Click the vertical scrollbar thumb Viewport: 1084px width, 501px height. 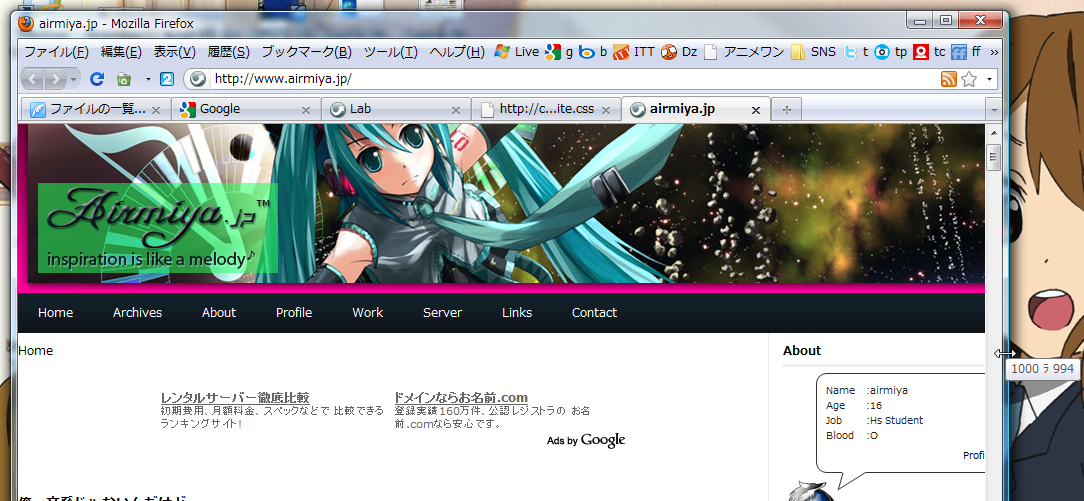[x=994, y=158]
